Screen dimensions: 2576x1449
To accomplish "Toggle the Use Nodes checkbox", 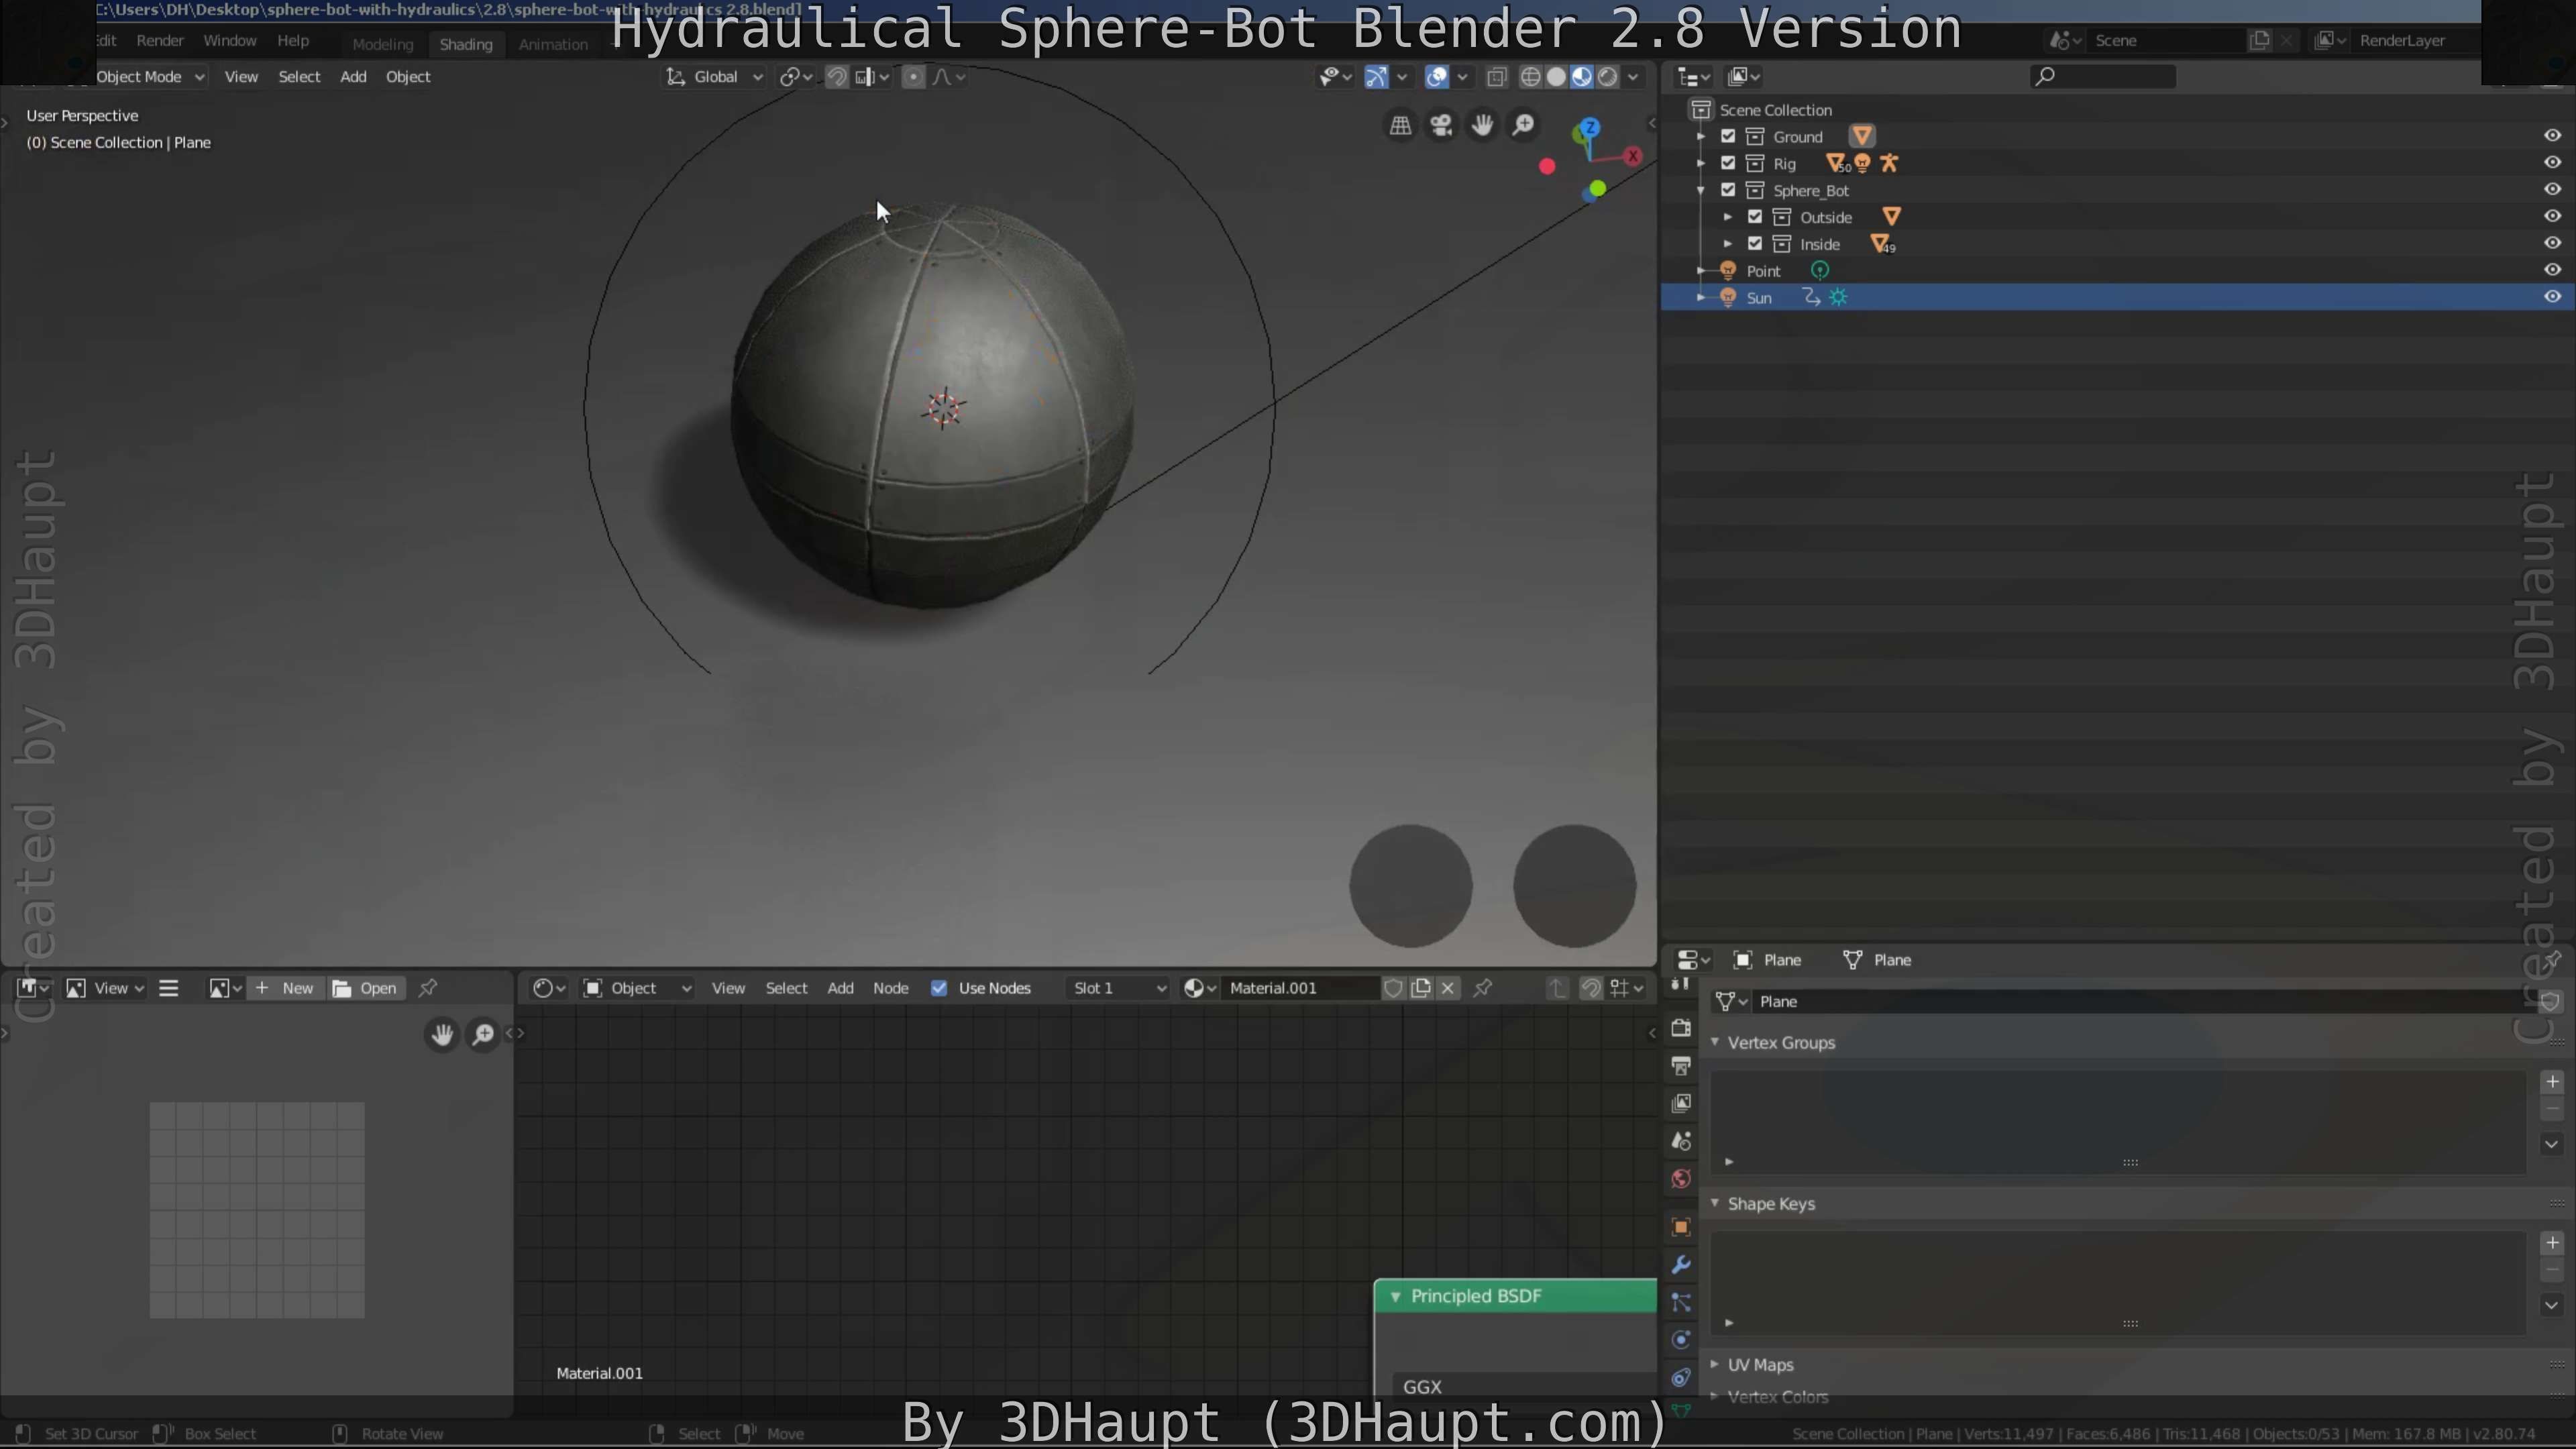I will tap(939, 988).
